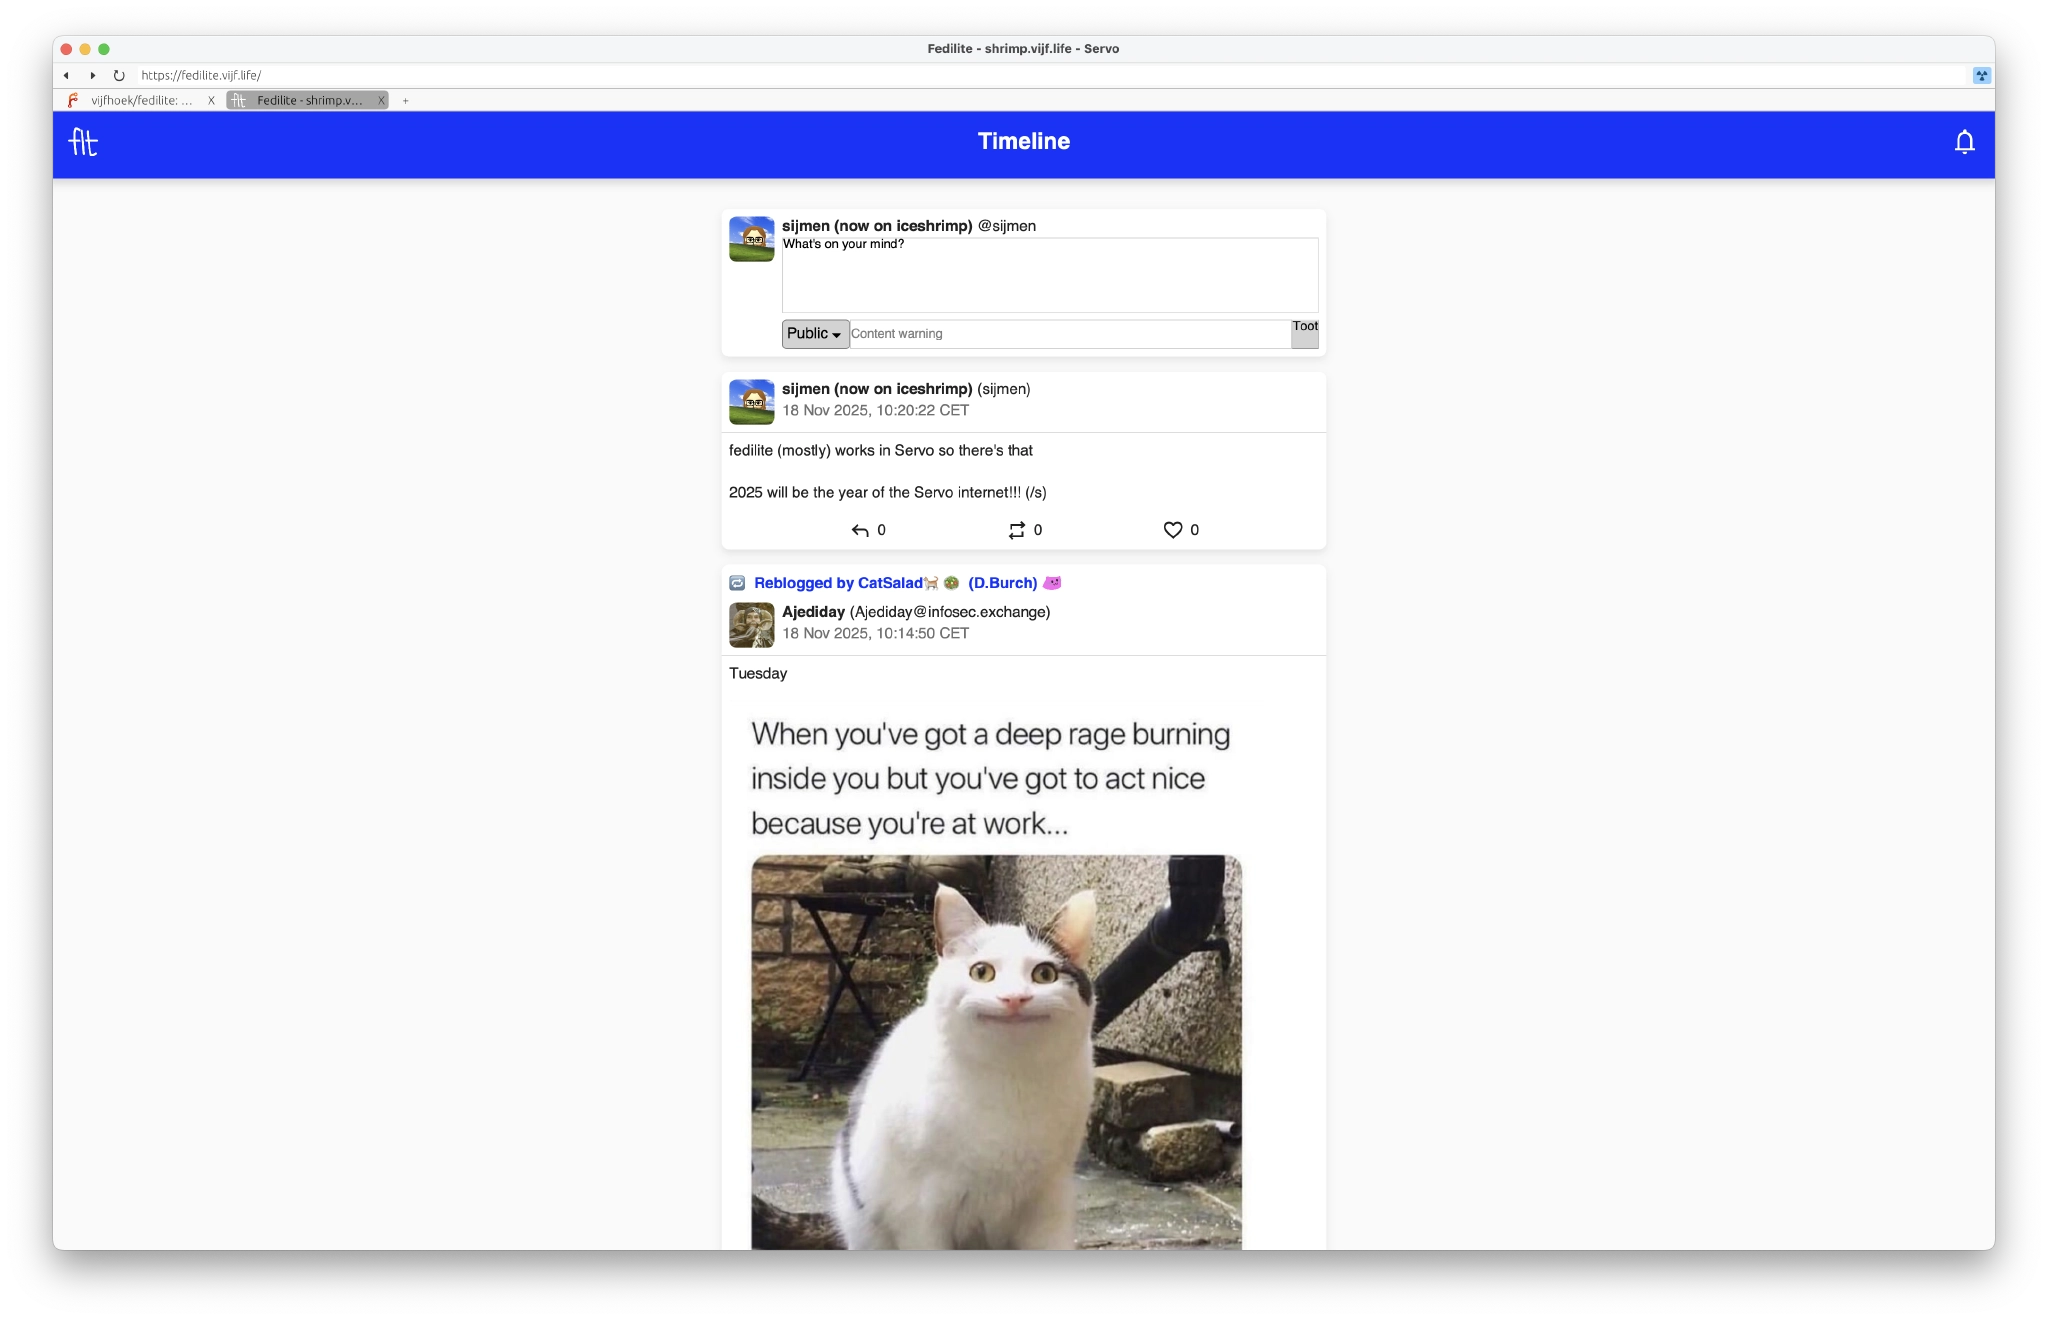
Task: Click the reply arrow on sijmen's post
Action: click(x=861, y=530)
